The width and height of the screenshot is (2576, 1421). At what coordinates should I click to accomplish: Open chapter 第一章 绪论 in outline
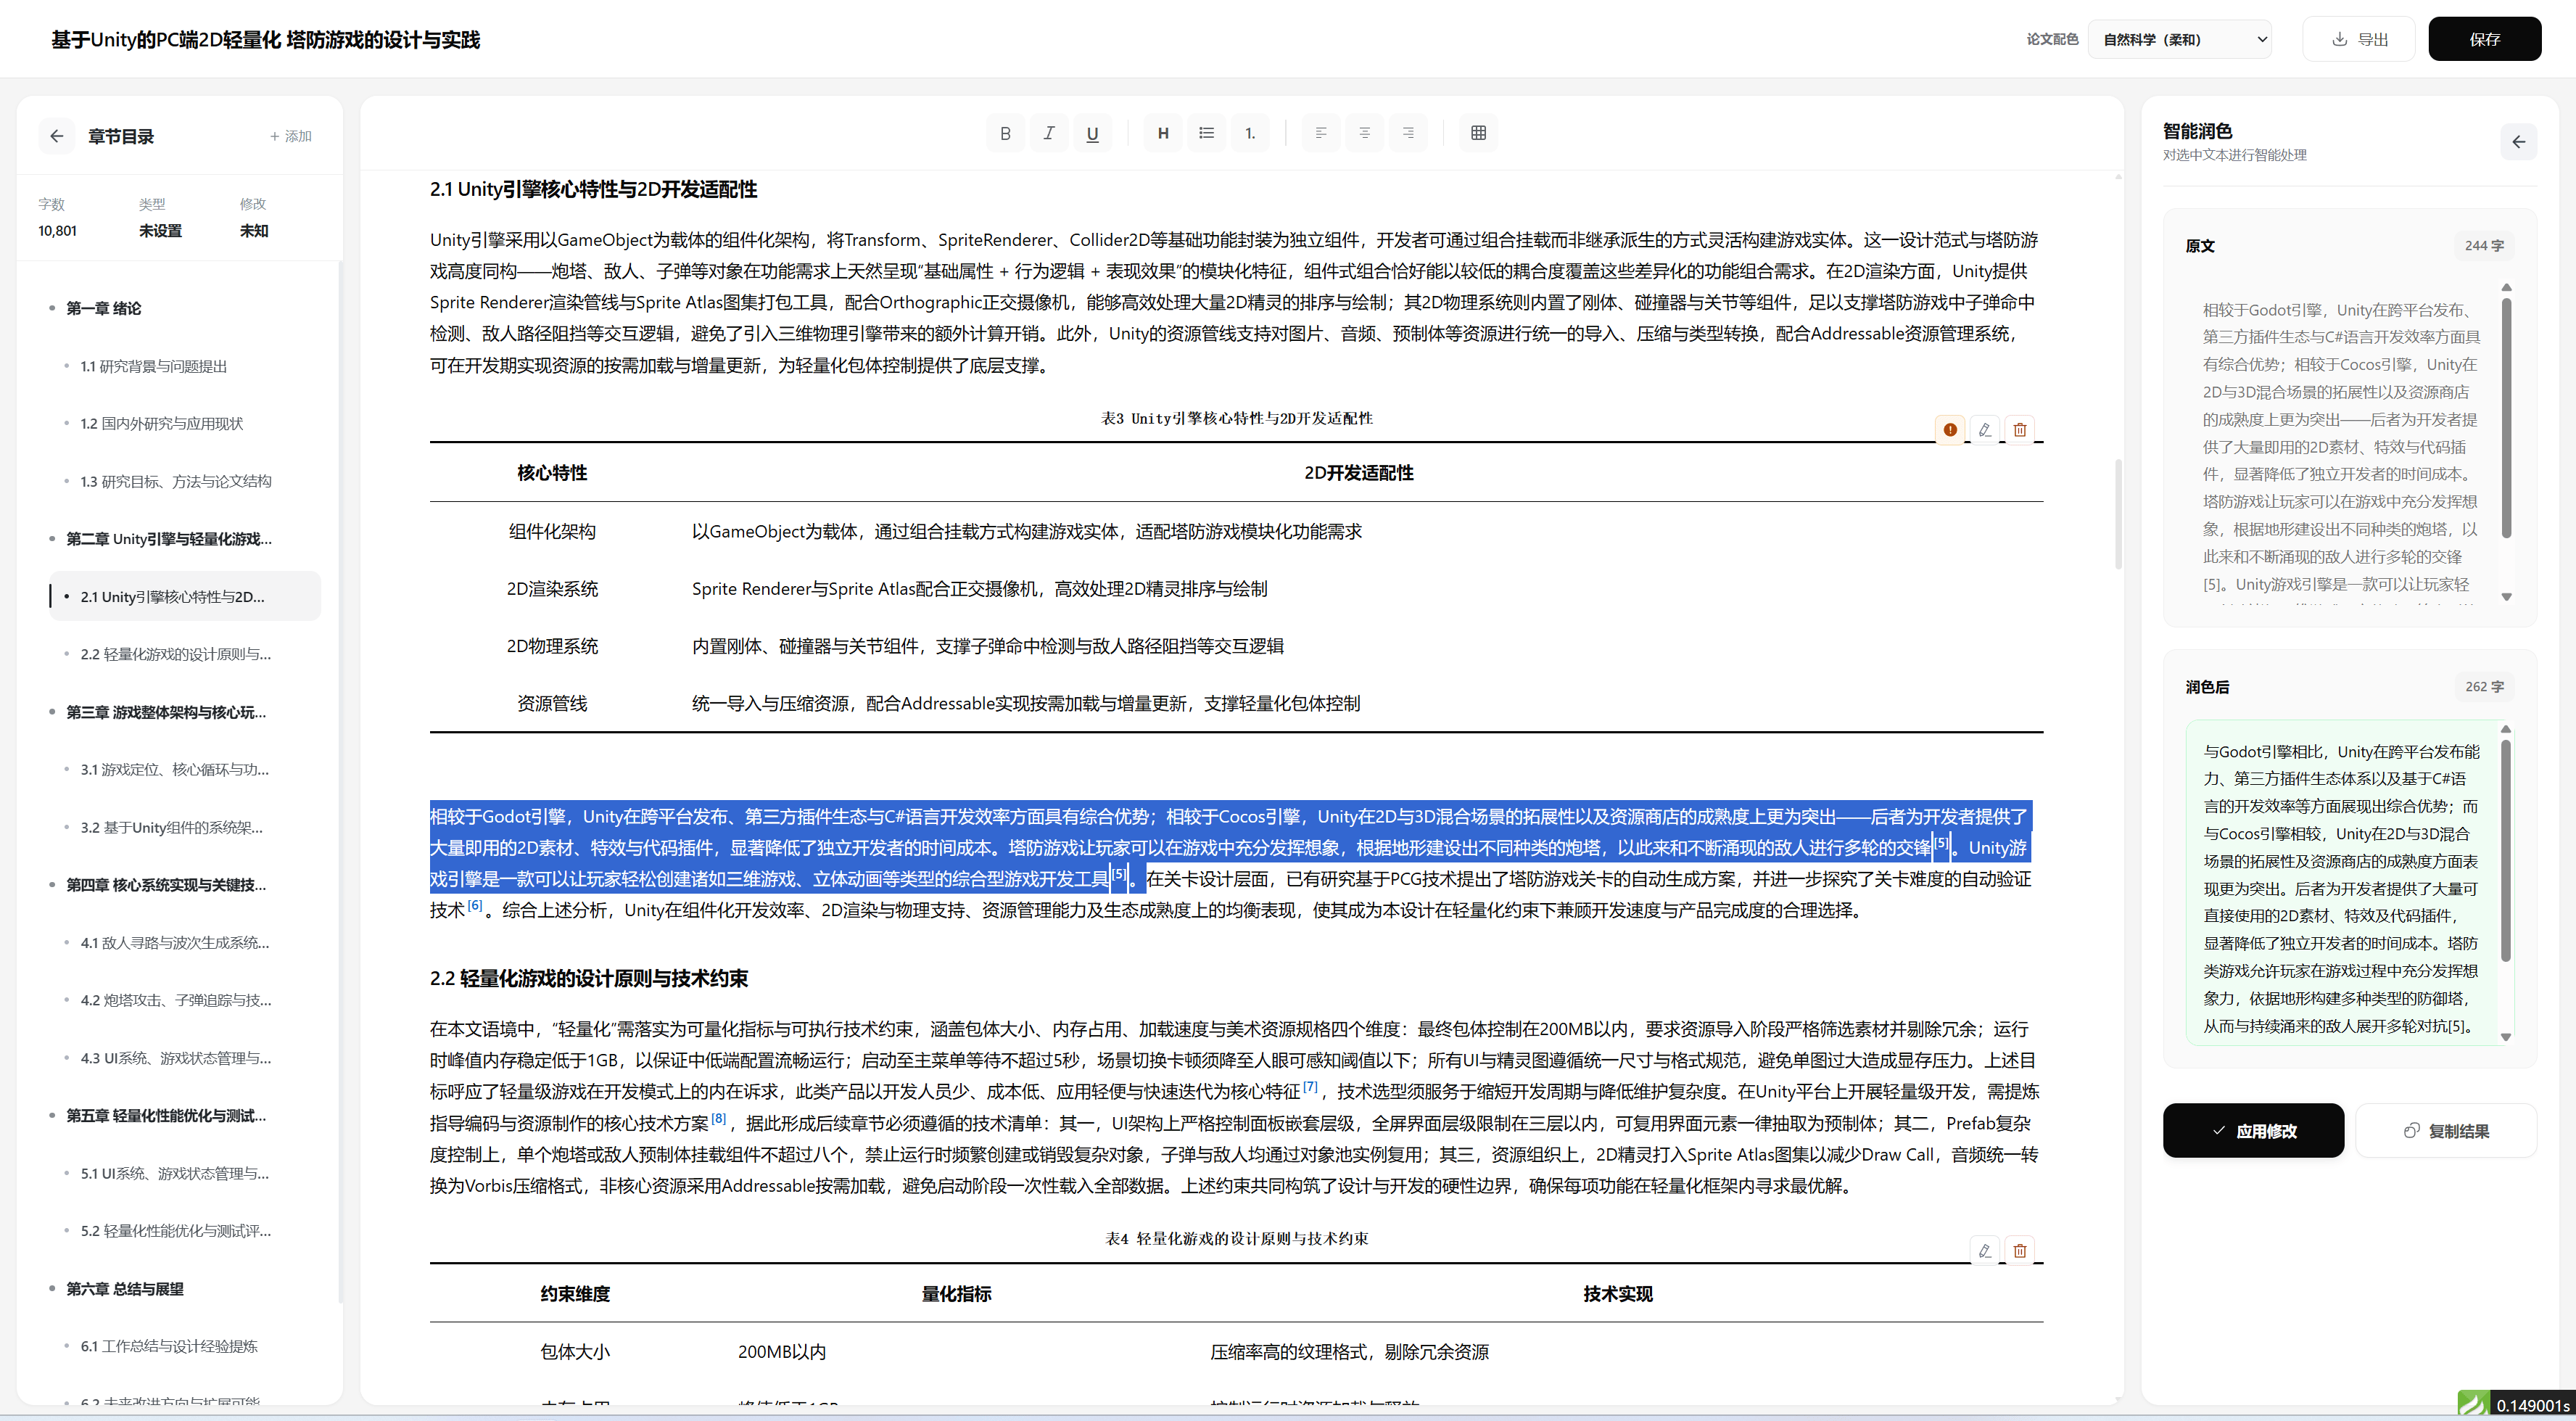tap(104, 308)
